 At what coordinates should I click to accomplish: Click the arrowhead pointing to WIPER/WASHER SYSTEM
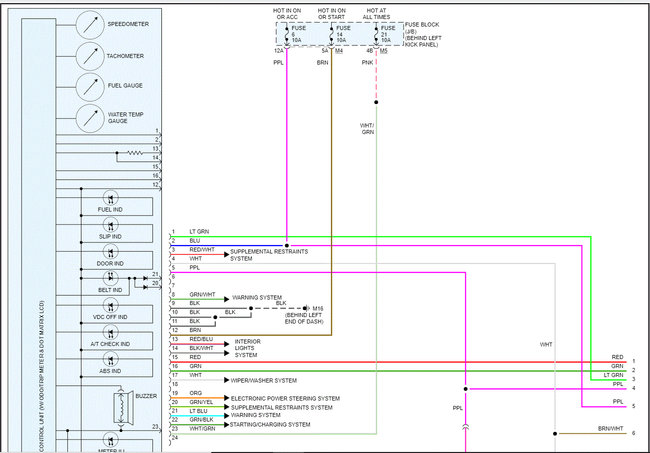point(227,380)
